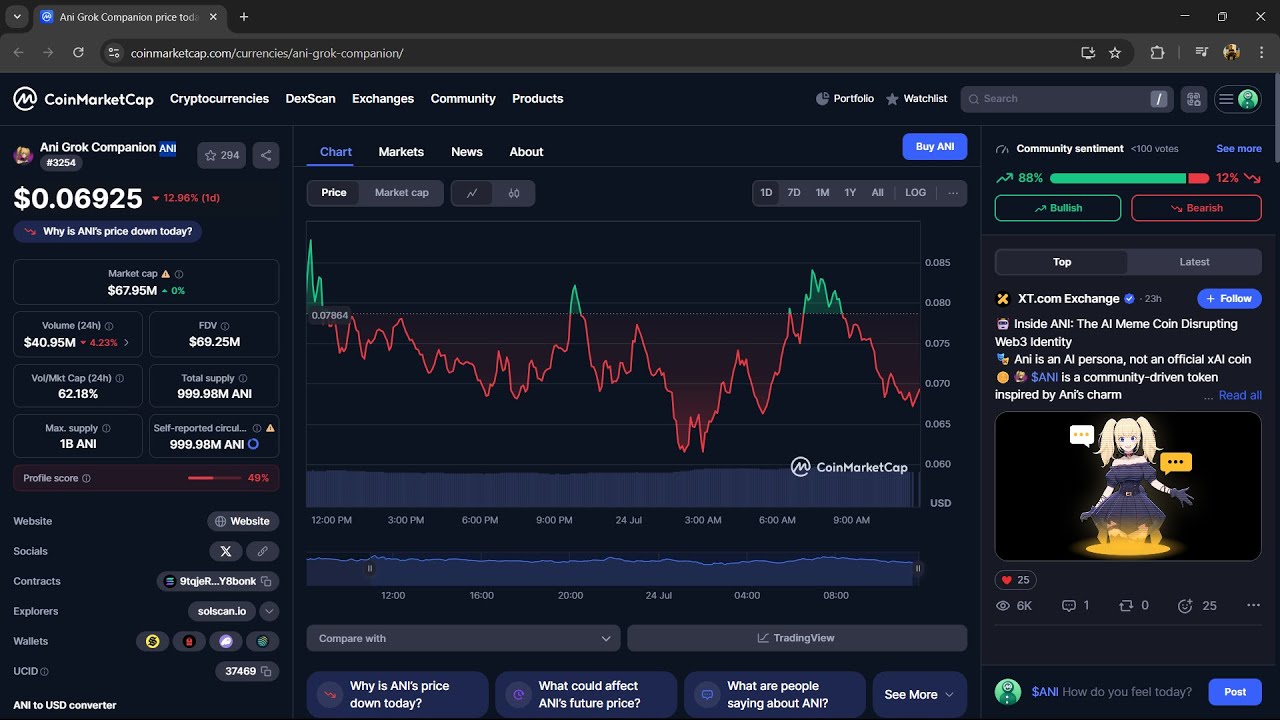Screen dimensions: 1280x720
Task: Open Watchlist in header
Action: pos(916,99)
